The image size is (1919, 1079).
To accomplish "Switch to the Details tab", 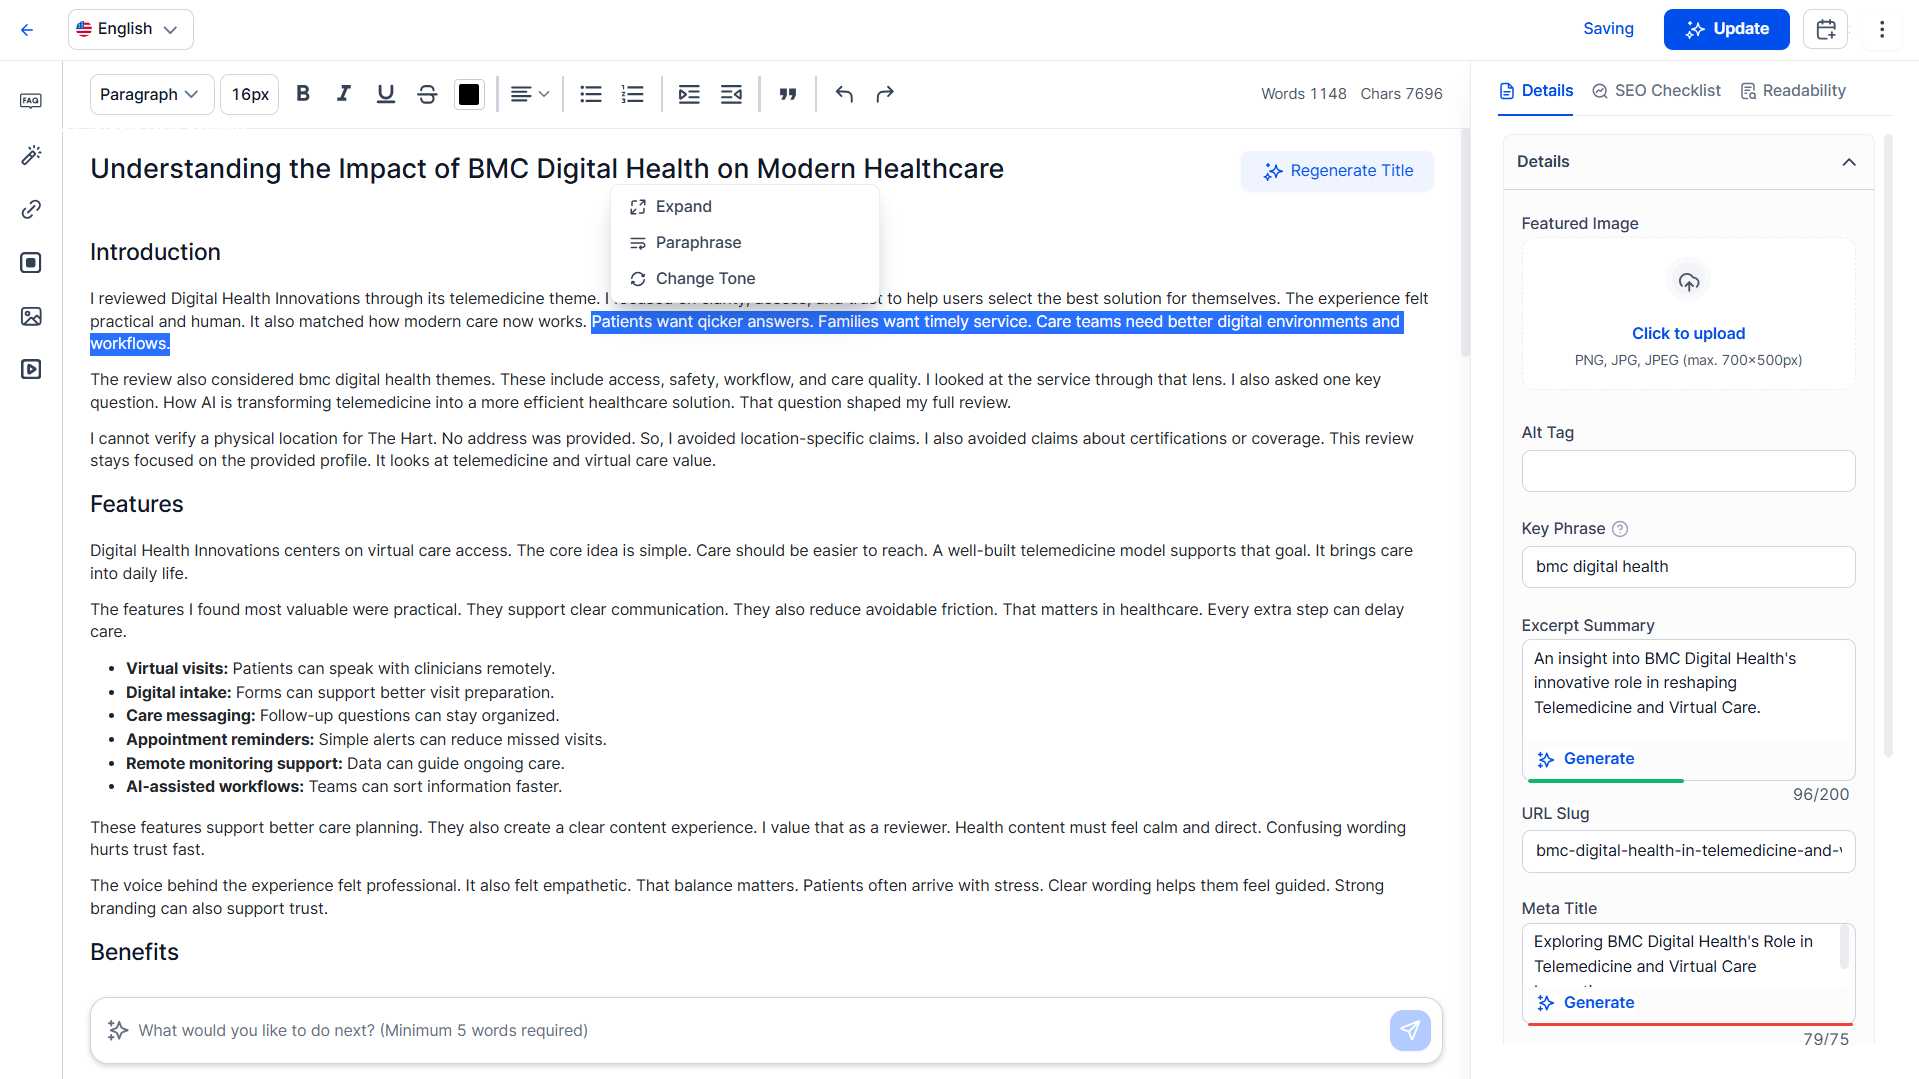I will point(1536,91).
